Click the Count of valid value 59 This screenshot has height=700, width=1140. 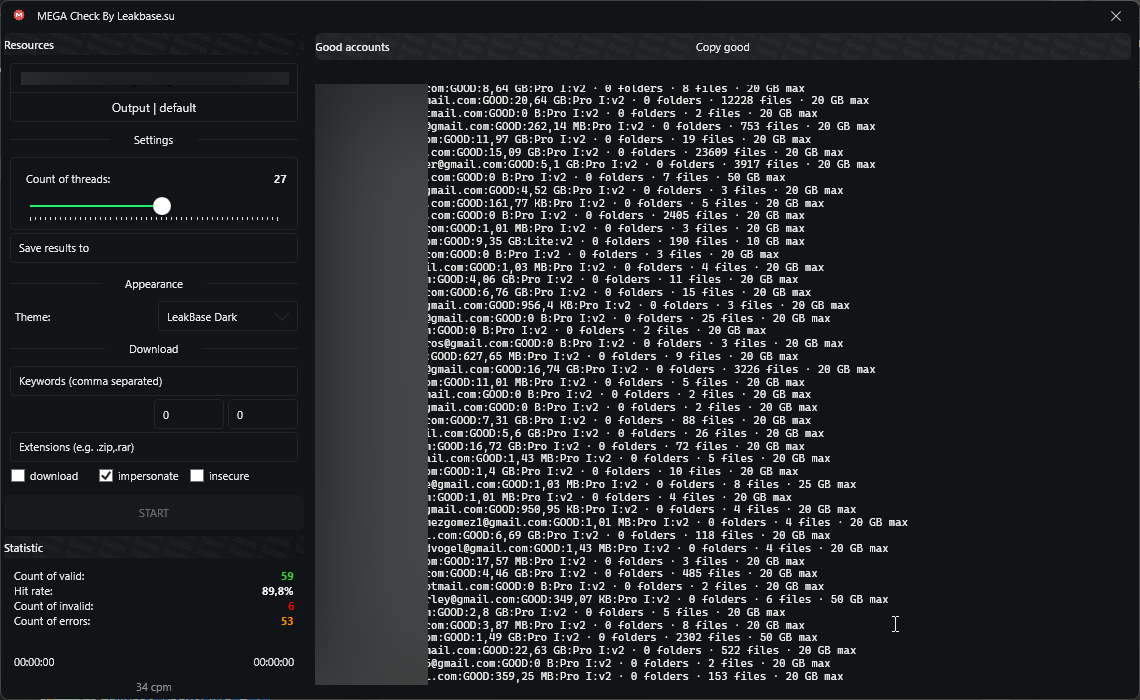pyautogui.click(x=287, y=576)
